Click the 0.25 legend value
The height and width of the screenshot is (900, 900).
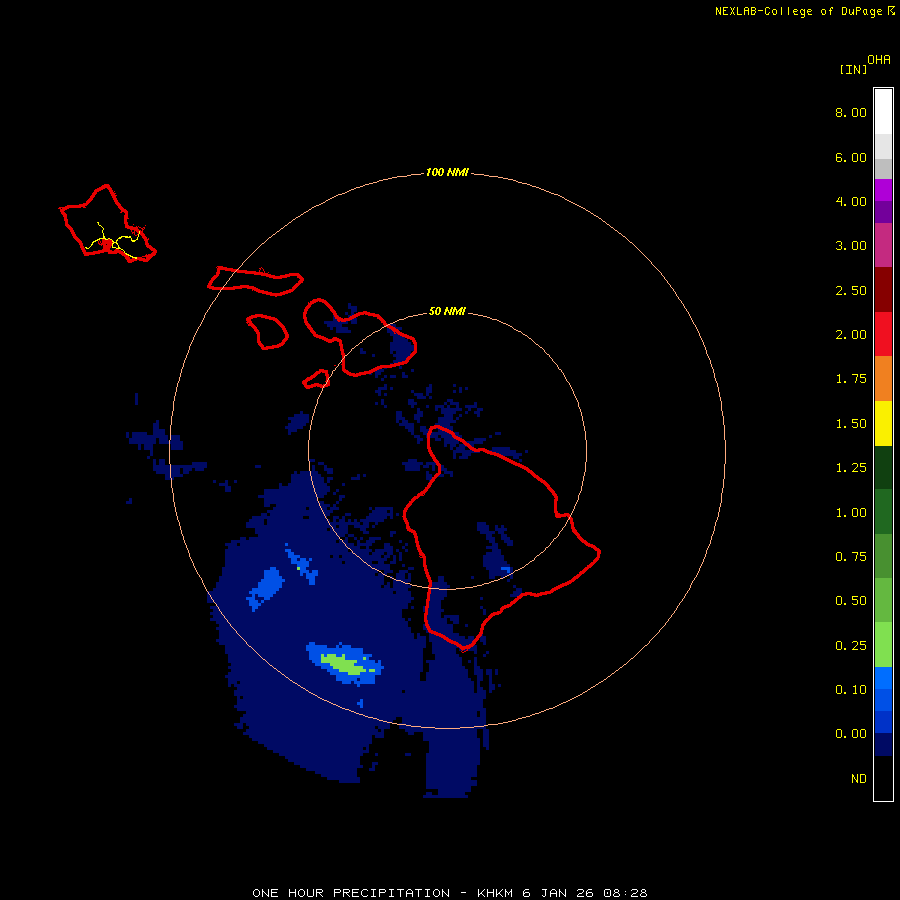851,646
